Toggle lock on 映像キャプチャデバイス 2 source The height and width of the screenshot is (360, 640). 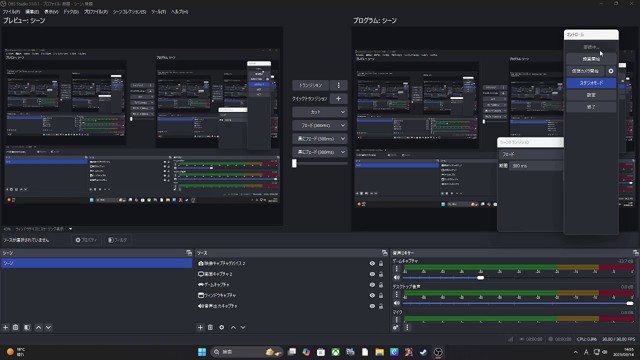point(381,264)
